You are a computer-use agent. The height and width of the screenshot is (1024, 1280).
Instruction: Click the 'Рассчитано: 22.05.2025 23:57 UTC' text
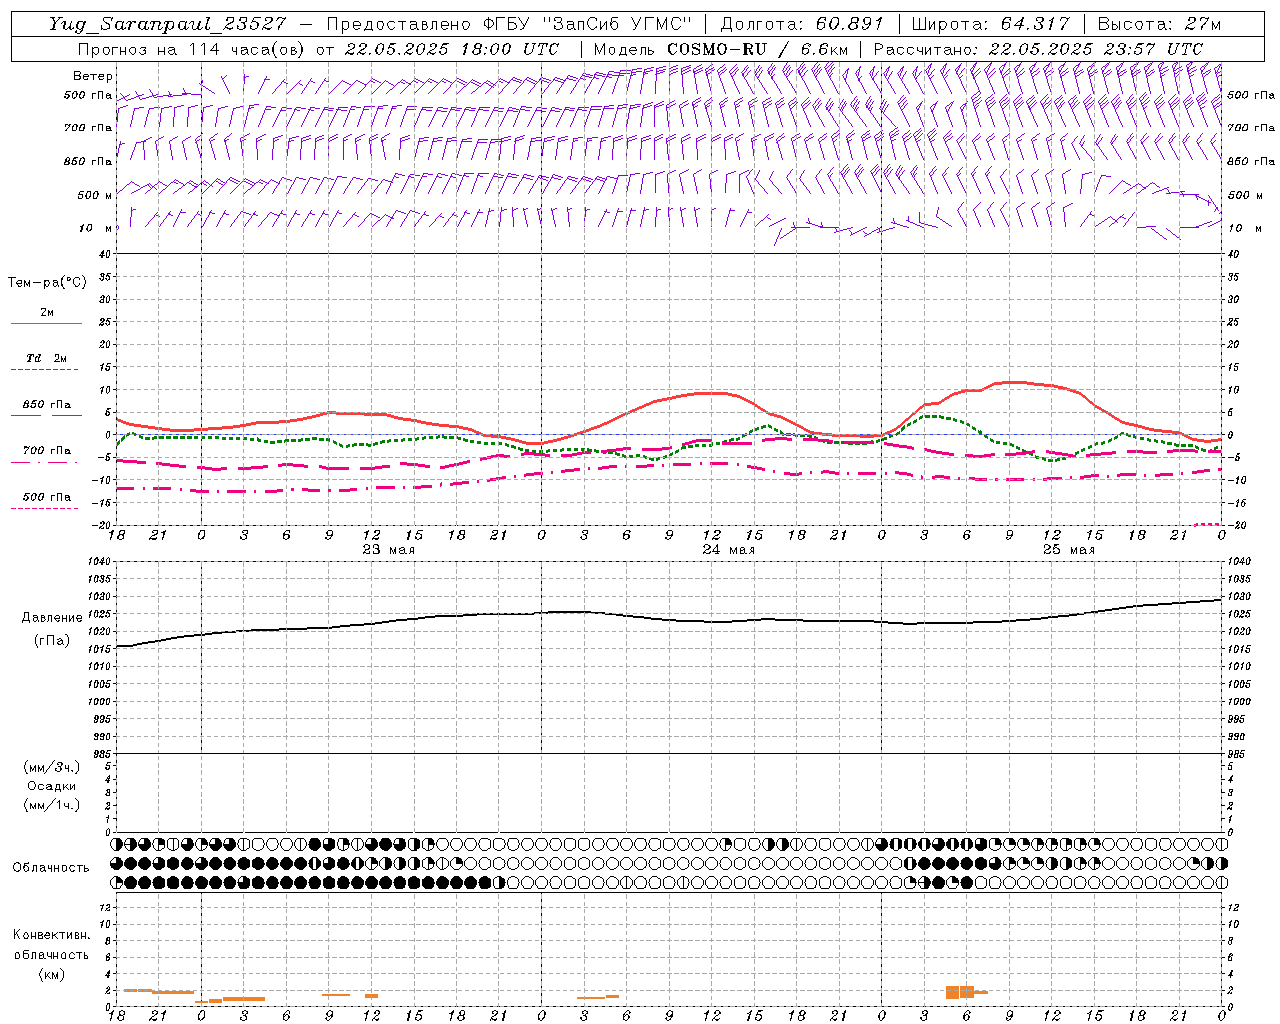(x=1038, y=48)
